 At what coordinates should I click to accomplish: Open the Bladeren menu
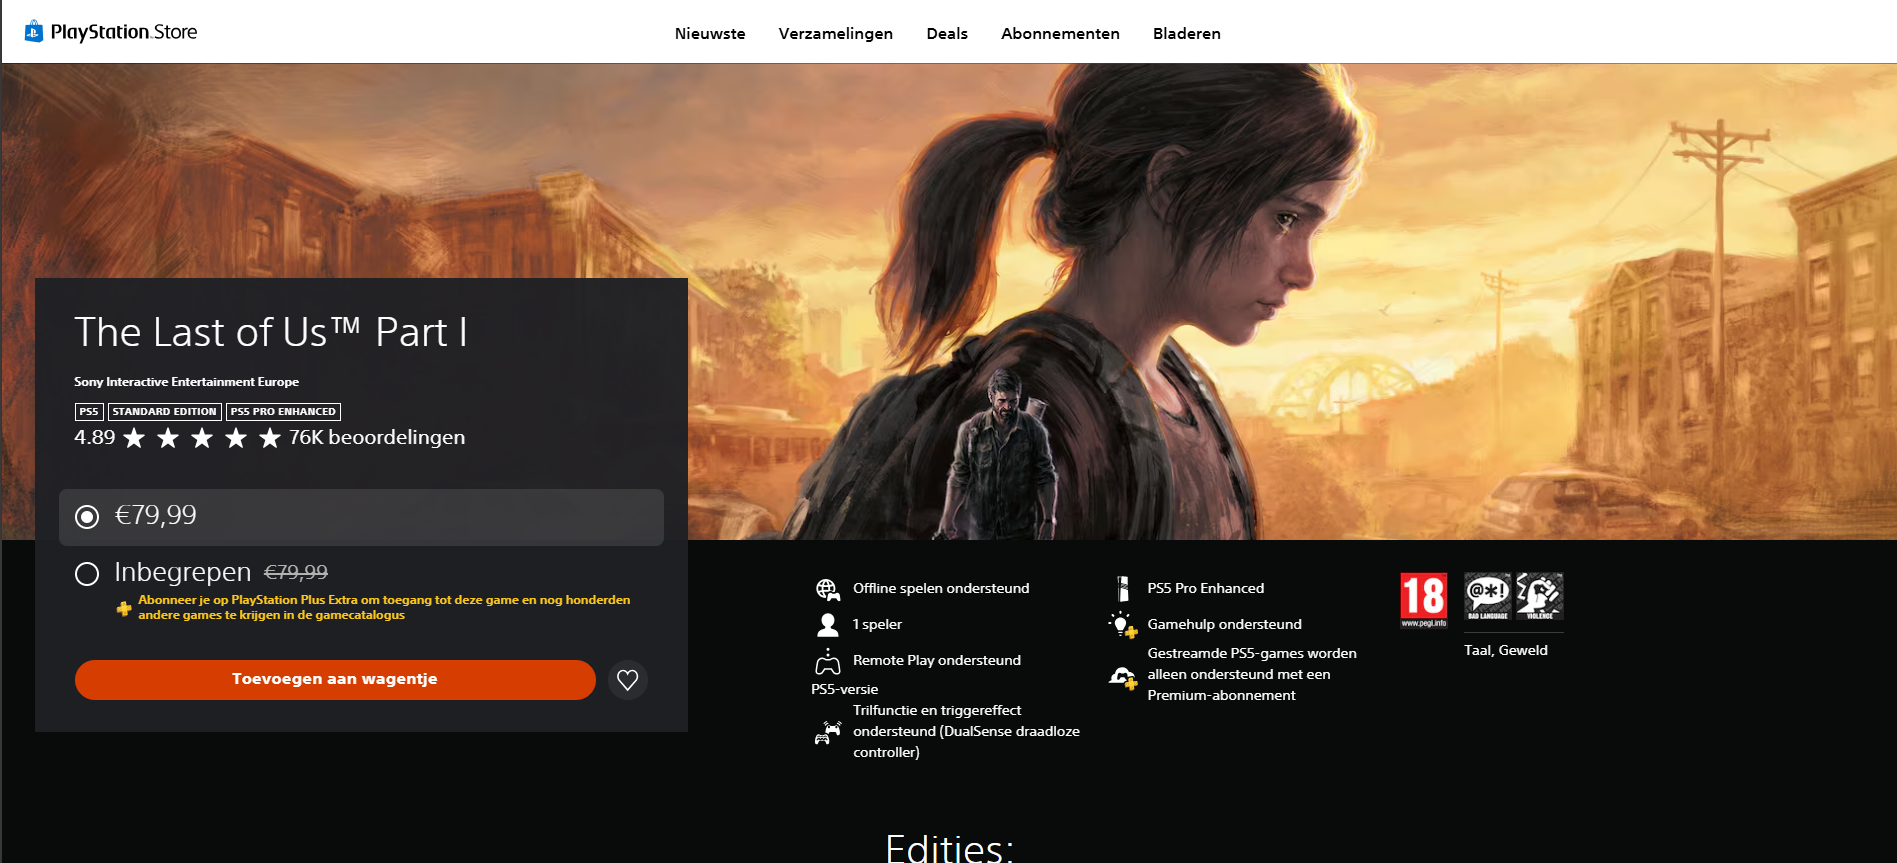[x=1187, y=33]
